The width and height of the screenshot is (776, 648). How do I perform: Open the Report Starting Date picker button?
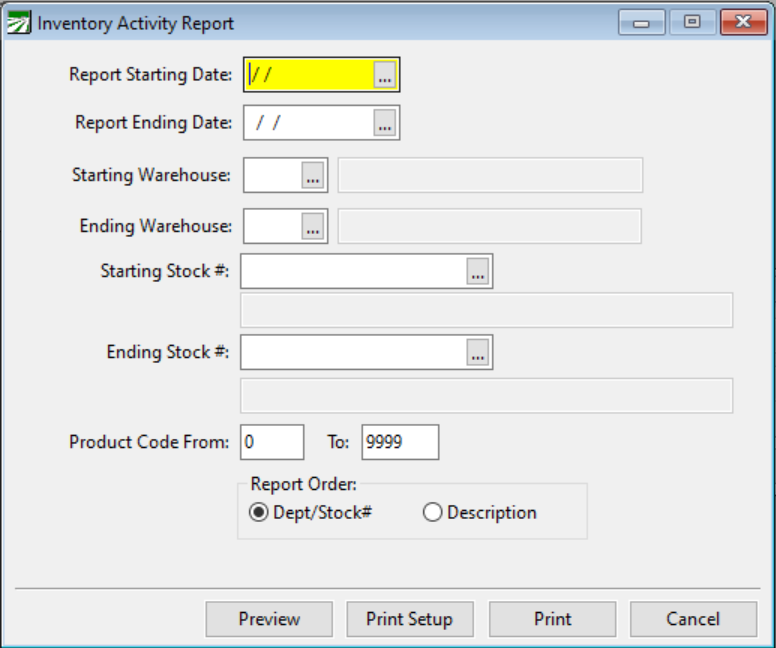click(x=385, y=75)
